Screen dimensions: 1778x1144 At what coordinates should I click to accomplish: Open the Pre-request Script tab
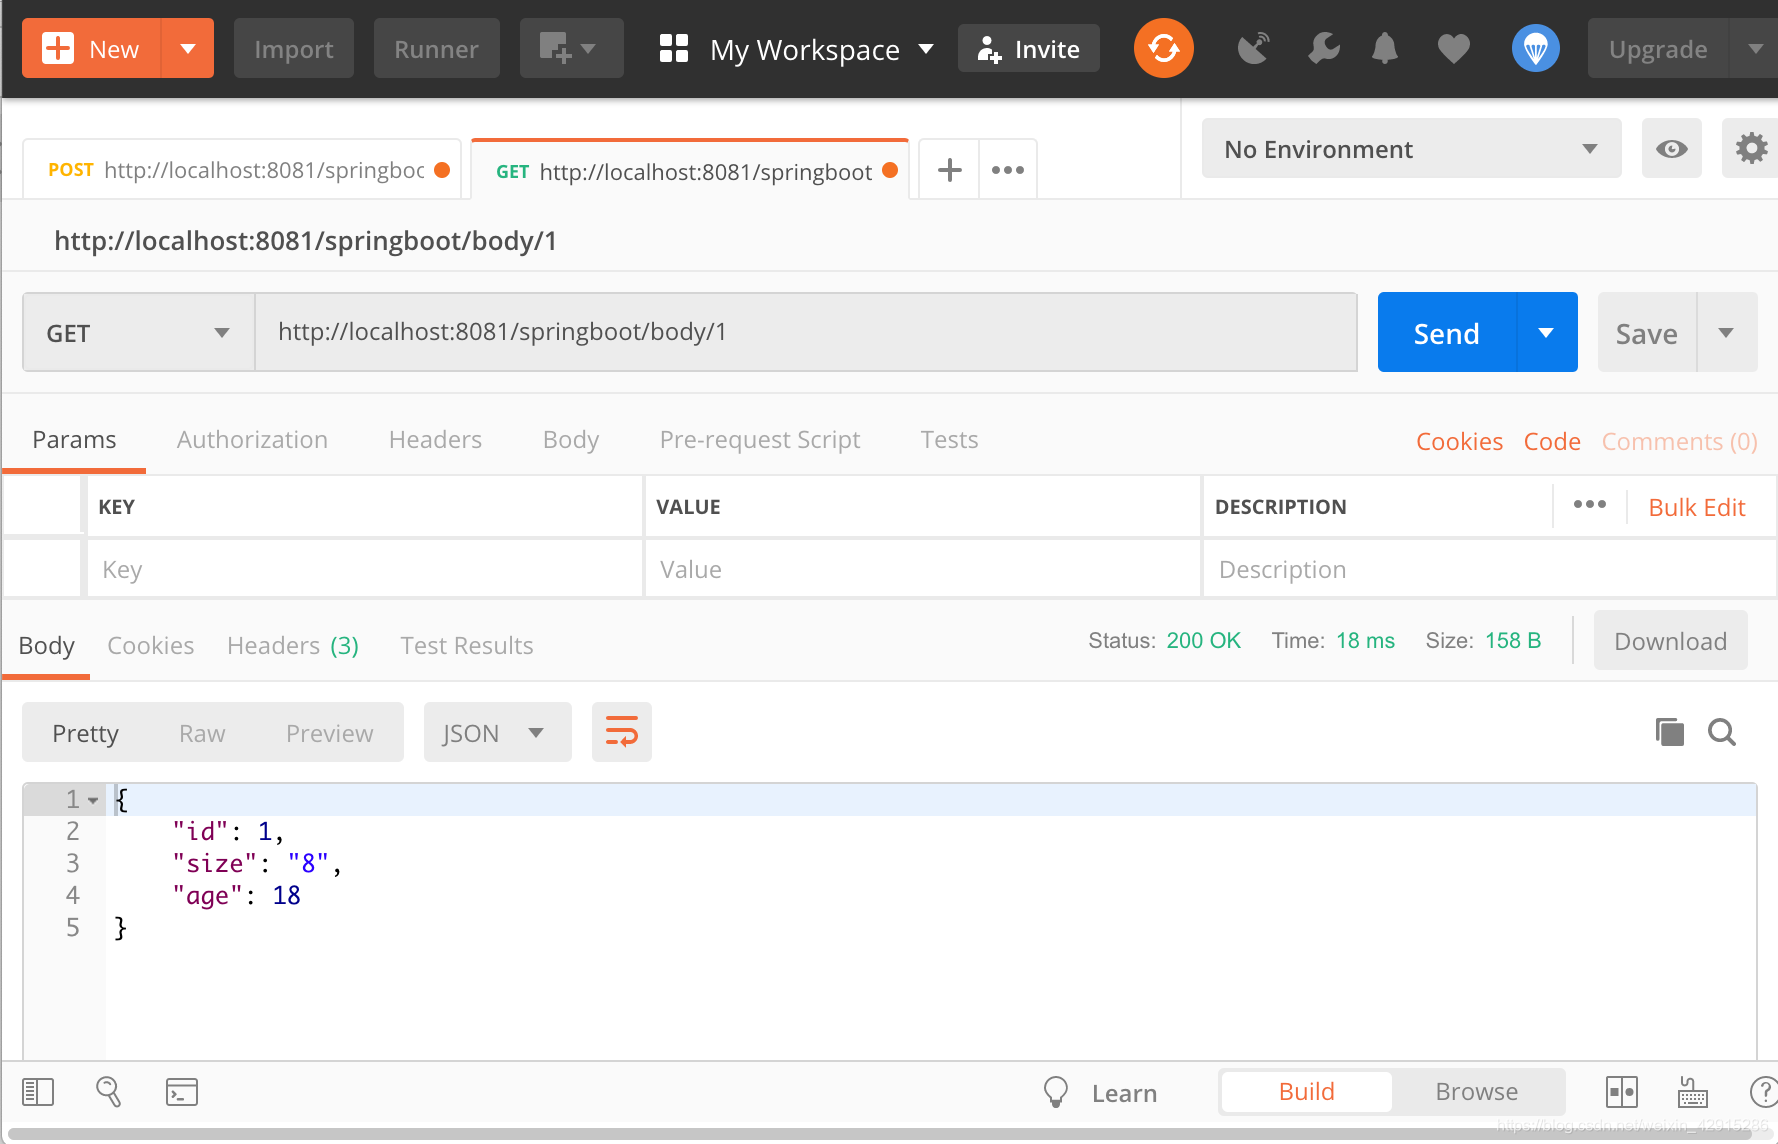pos(760,440)
